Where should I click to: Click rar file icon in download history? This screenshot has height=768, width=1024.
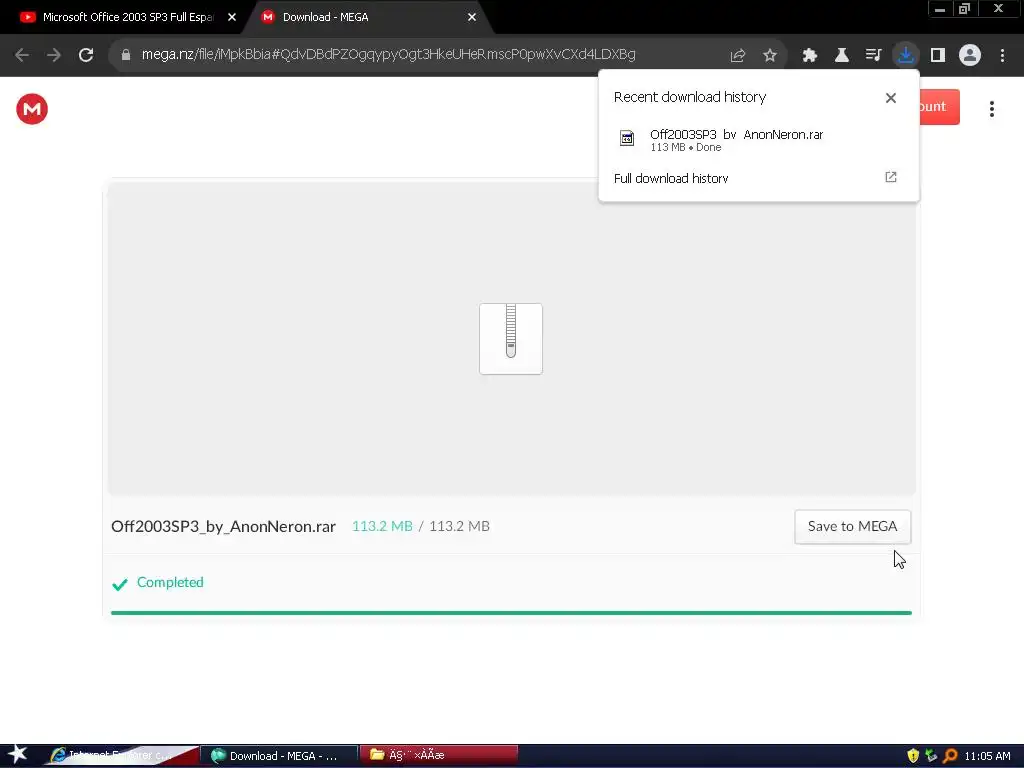(x=627, y=138)
